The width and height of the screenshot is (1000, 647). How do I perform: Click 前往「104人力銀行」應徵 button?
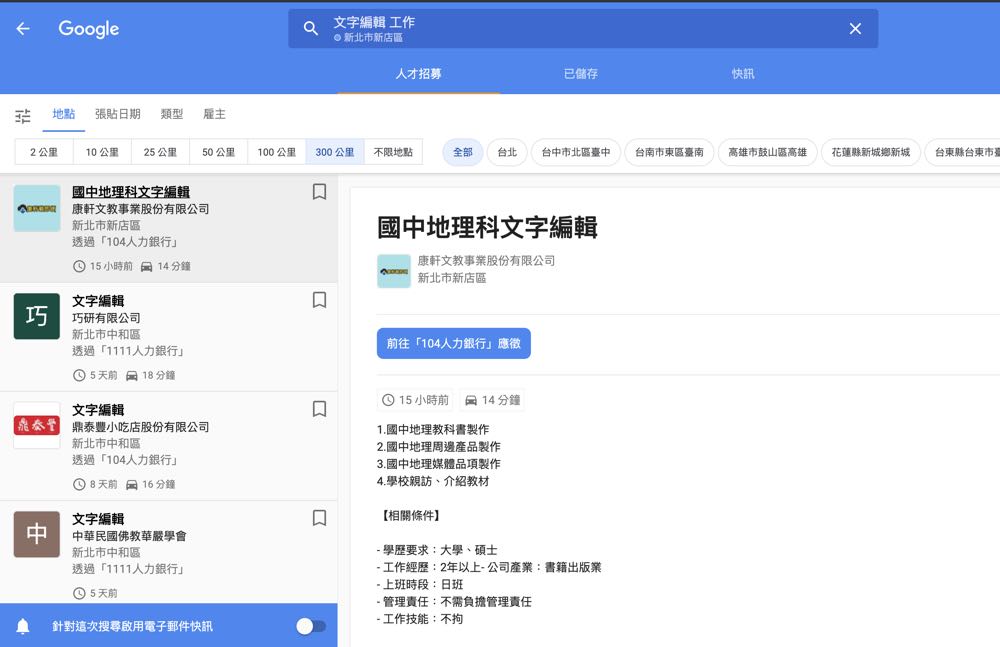pyautogui.click(x=453, y=343)
